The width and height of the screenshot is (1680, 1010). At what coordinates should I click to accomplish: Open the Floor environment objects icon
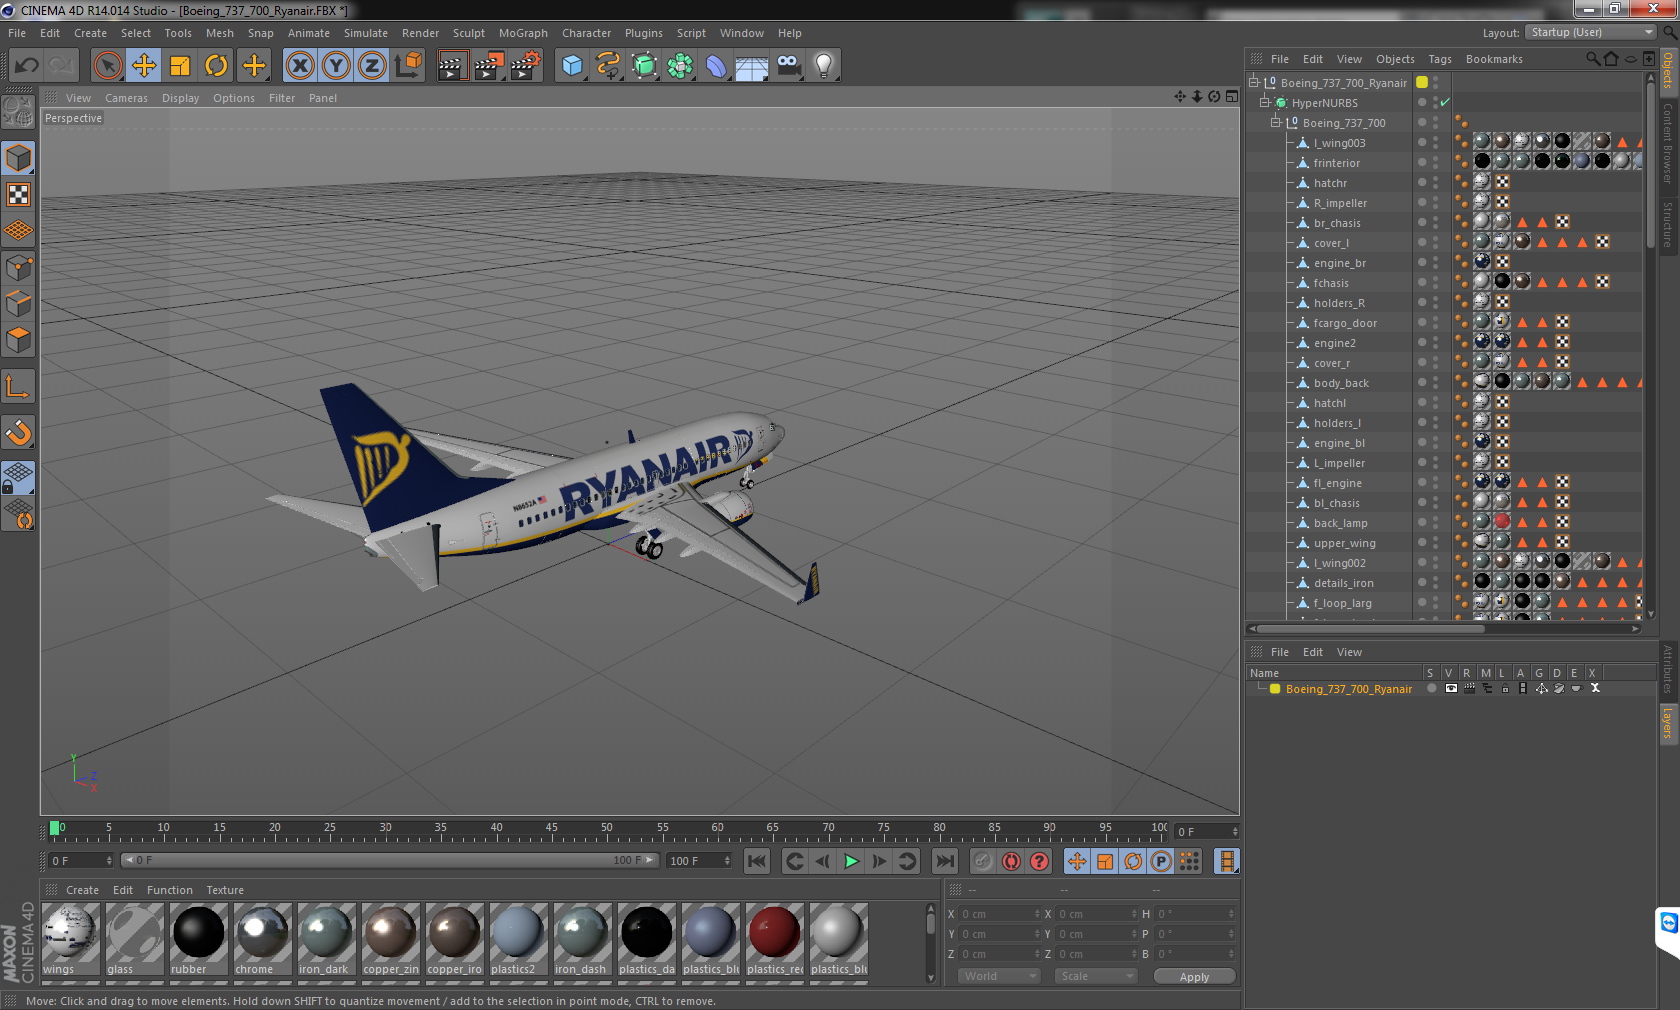752,66
